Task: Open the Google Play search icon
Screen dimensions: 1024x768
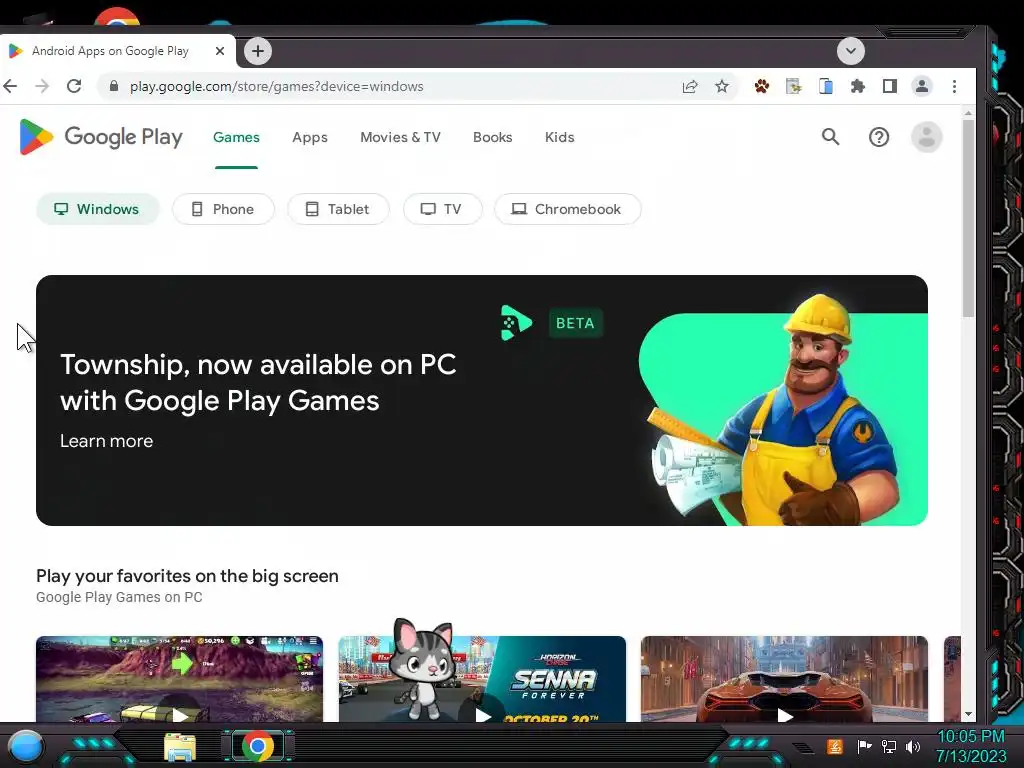Action: point(830,137)
